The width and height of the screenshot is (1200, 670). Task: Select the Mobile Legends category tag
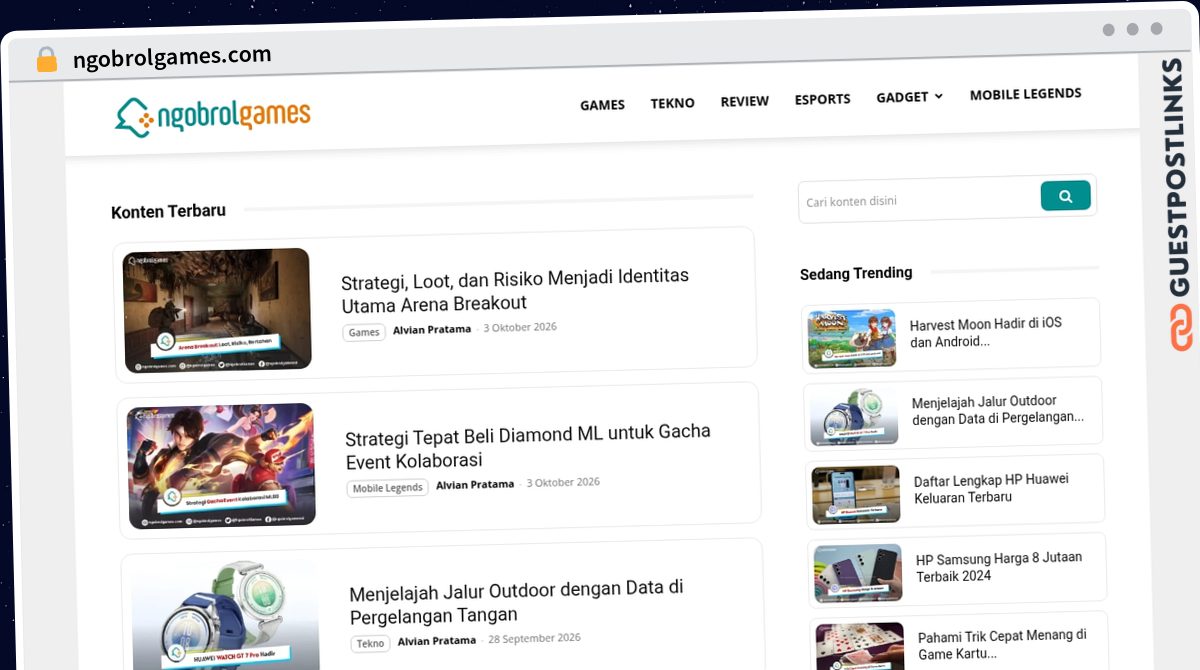coord(388,488)
